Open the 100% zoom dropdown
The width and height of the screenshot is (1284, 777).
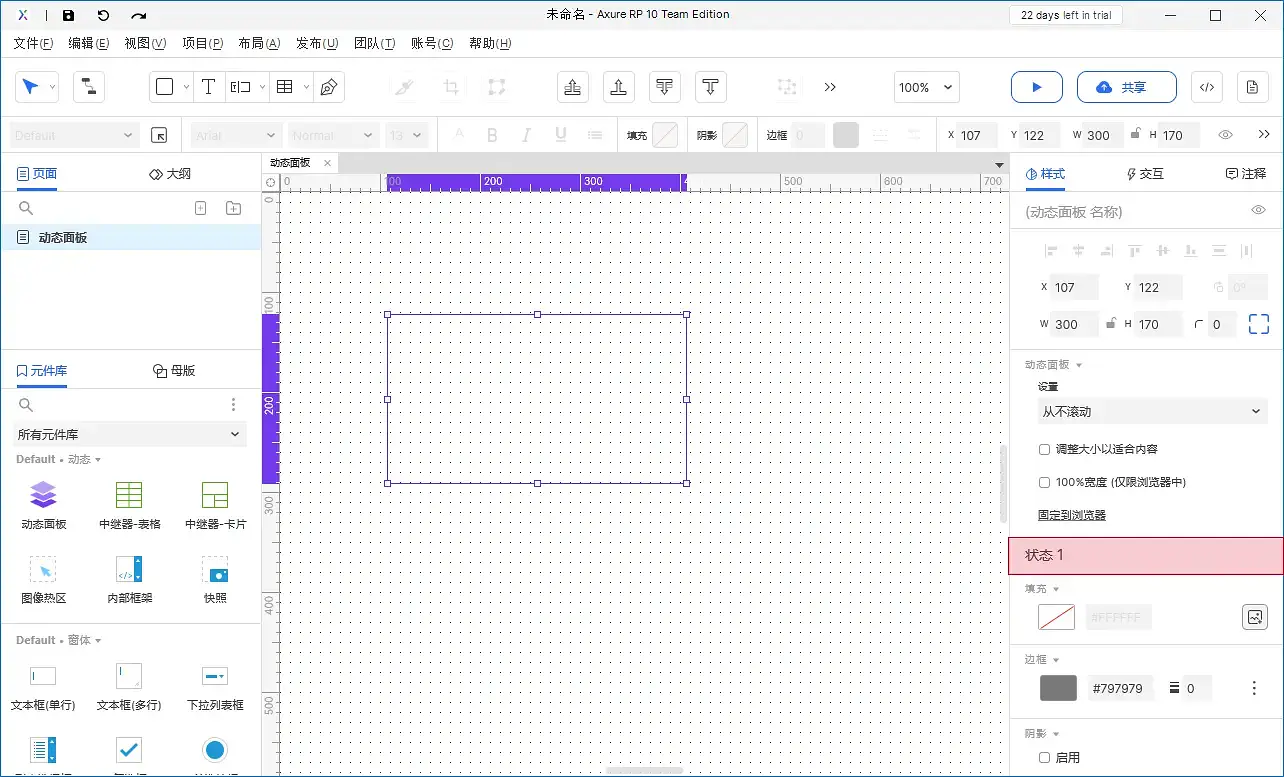(x=926, y=87)
